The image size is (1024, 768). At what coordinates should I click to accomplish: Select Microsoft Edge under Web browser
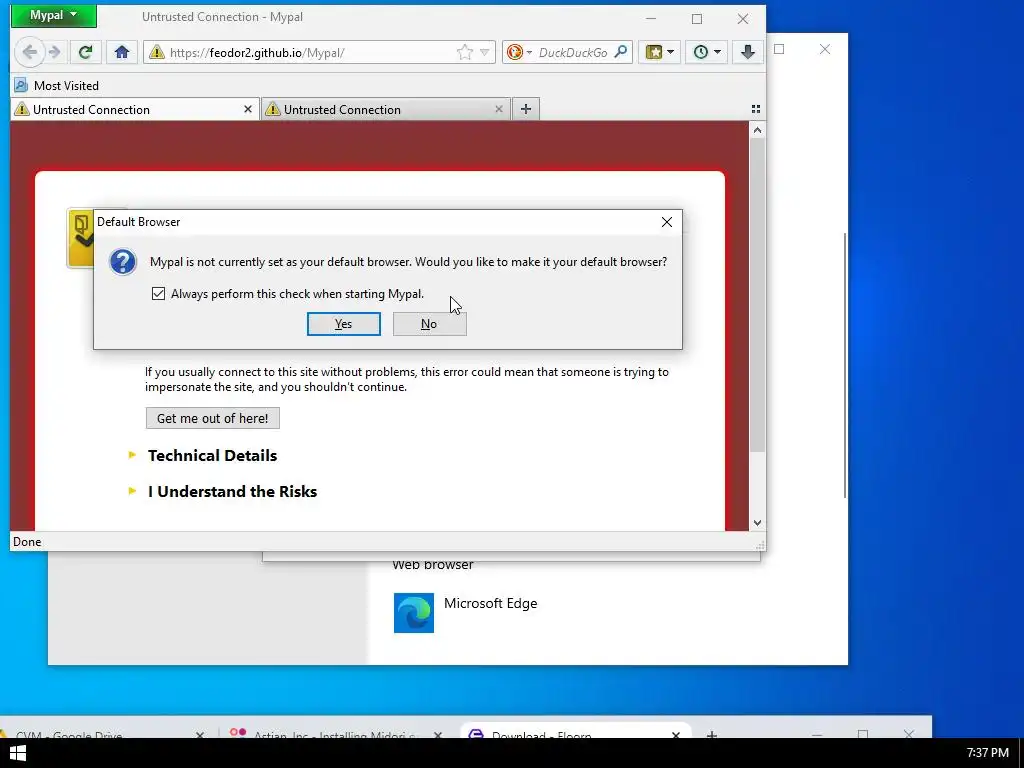(490, 603)
